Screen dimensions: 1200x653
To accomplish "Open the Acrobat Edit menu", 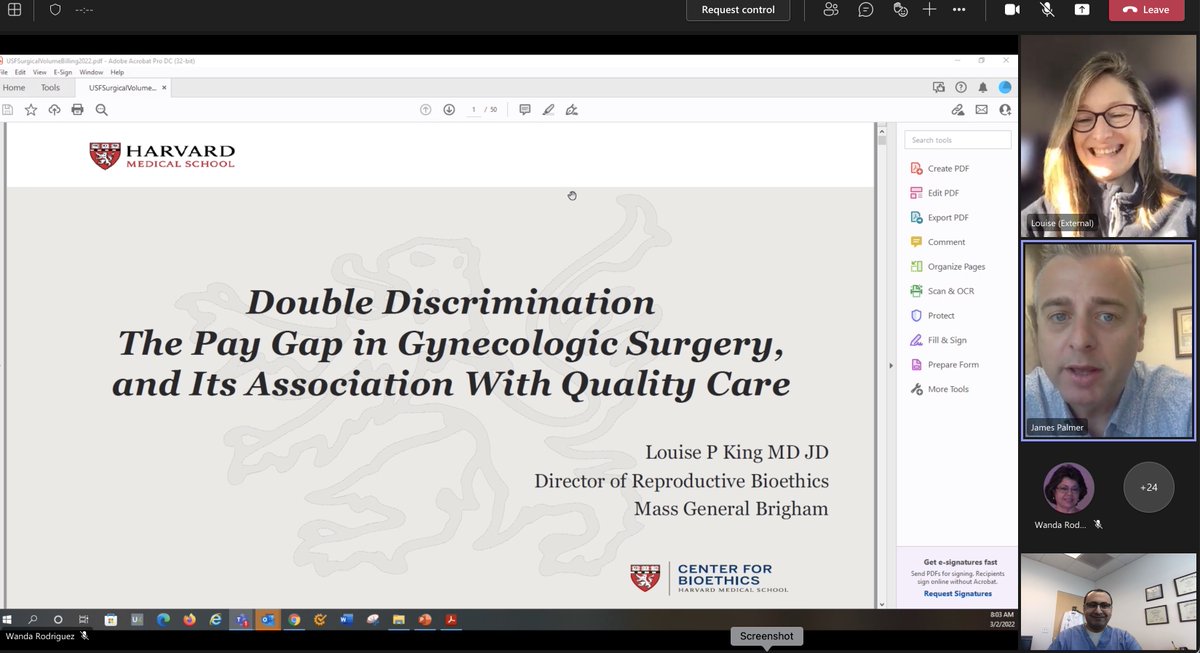I will click(20, 72).
